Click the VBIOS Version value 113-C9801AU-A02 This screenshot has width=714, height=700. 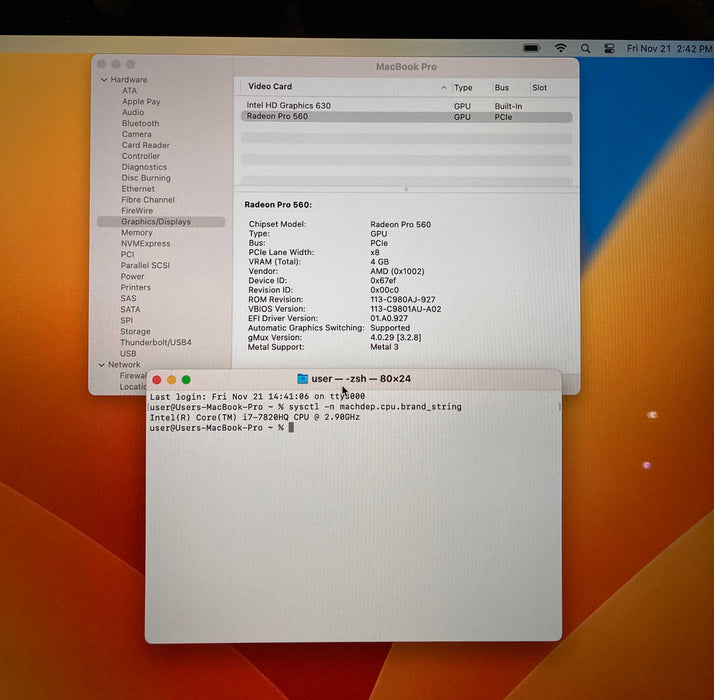(x=406, y=309)
